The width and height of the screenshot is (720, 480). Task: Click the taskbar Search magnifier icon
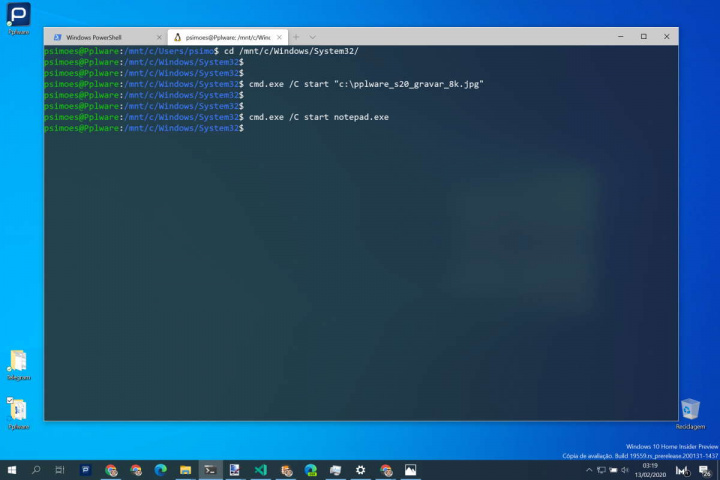[37, 470]
